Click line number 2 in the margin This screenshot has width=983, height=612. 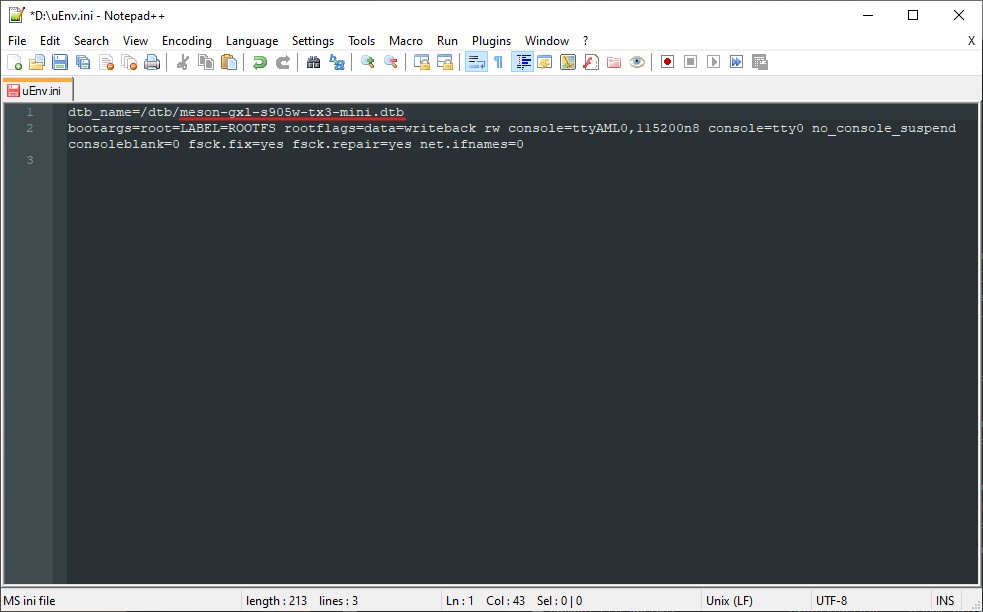29,128
